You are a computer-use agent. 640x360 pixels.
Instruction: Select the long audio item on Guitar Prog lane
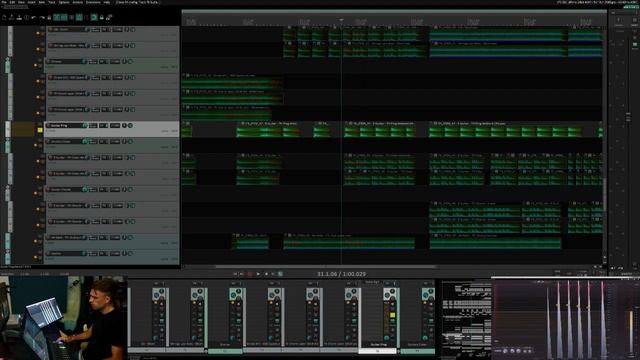click(x=505, y=130)
